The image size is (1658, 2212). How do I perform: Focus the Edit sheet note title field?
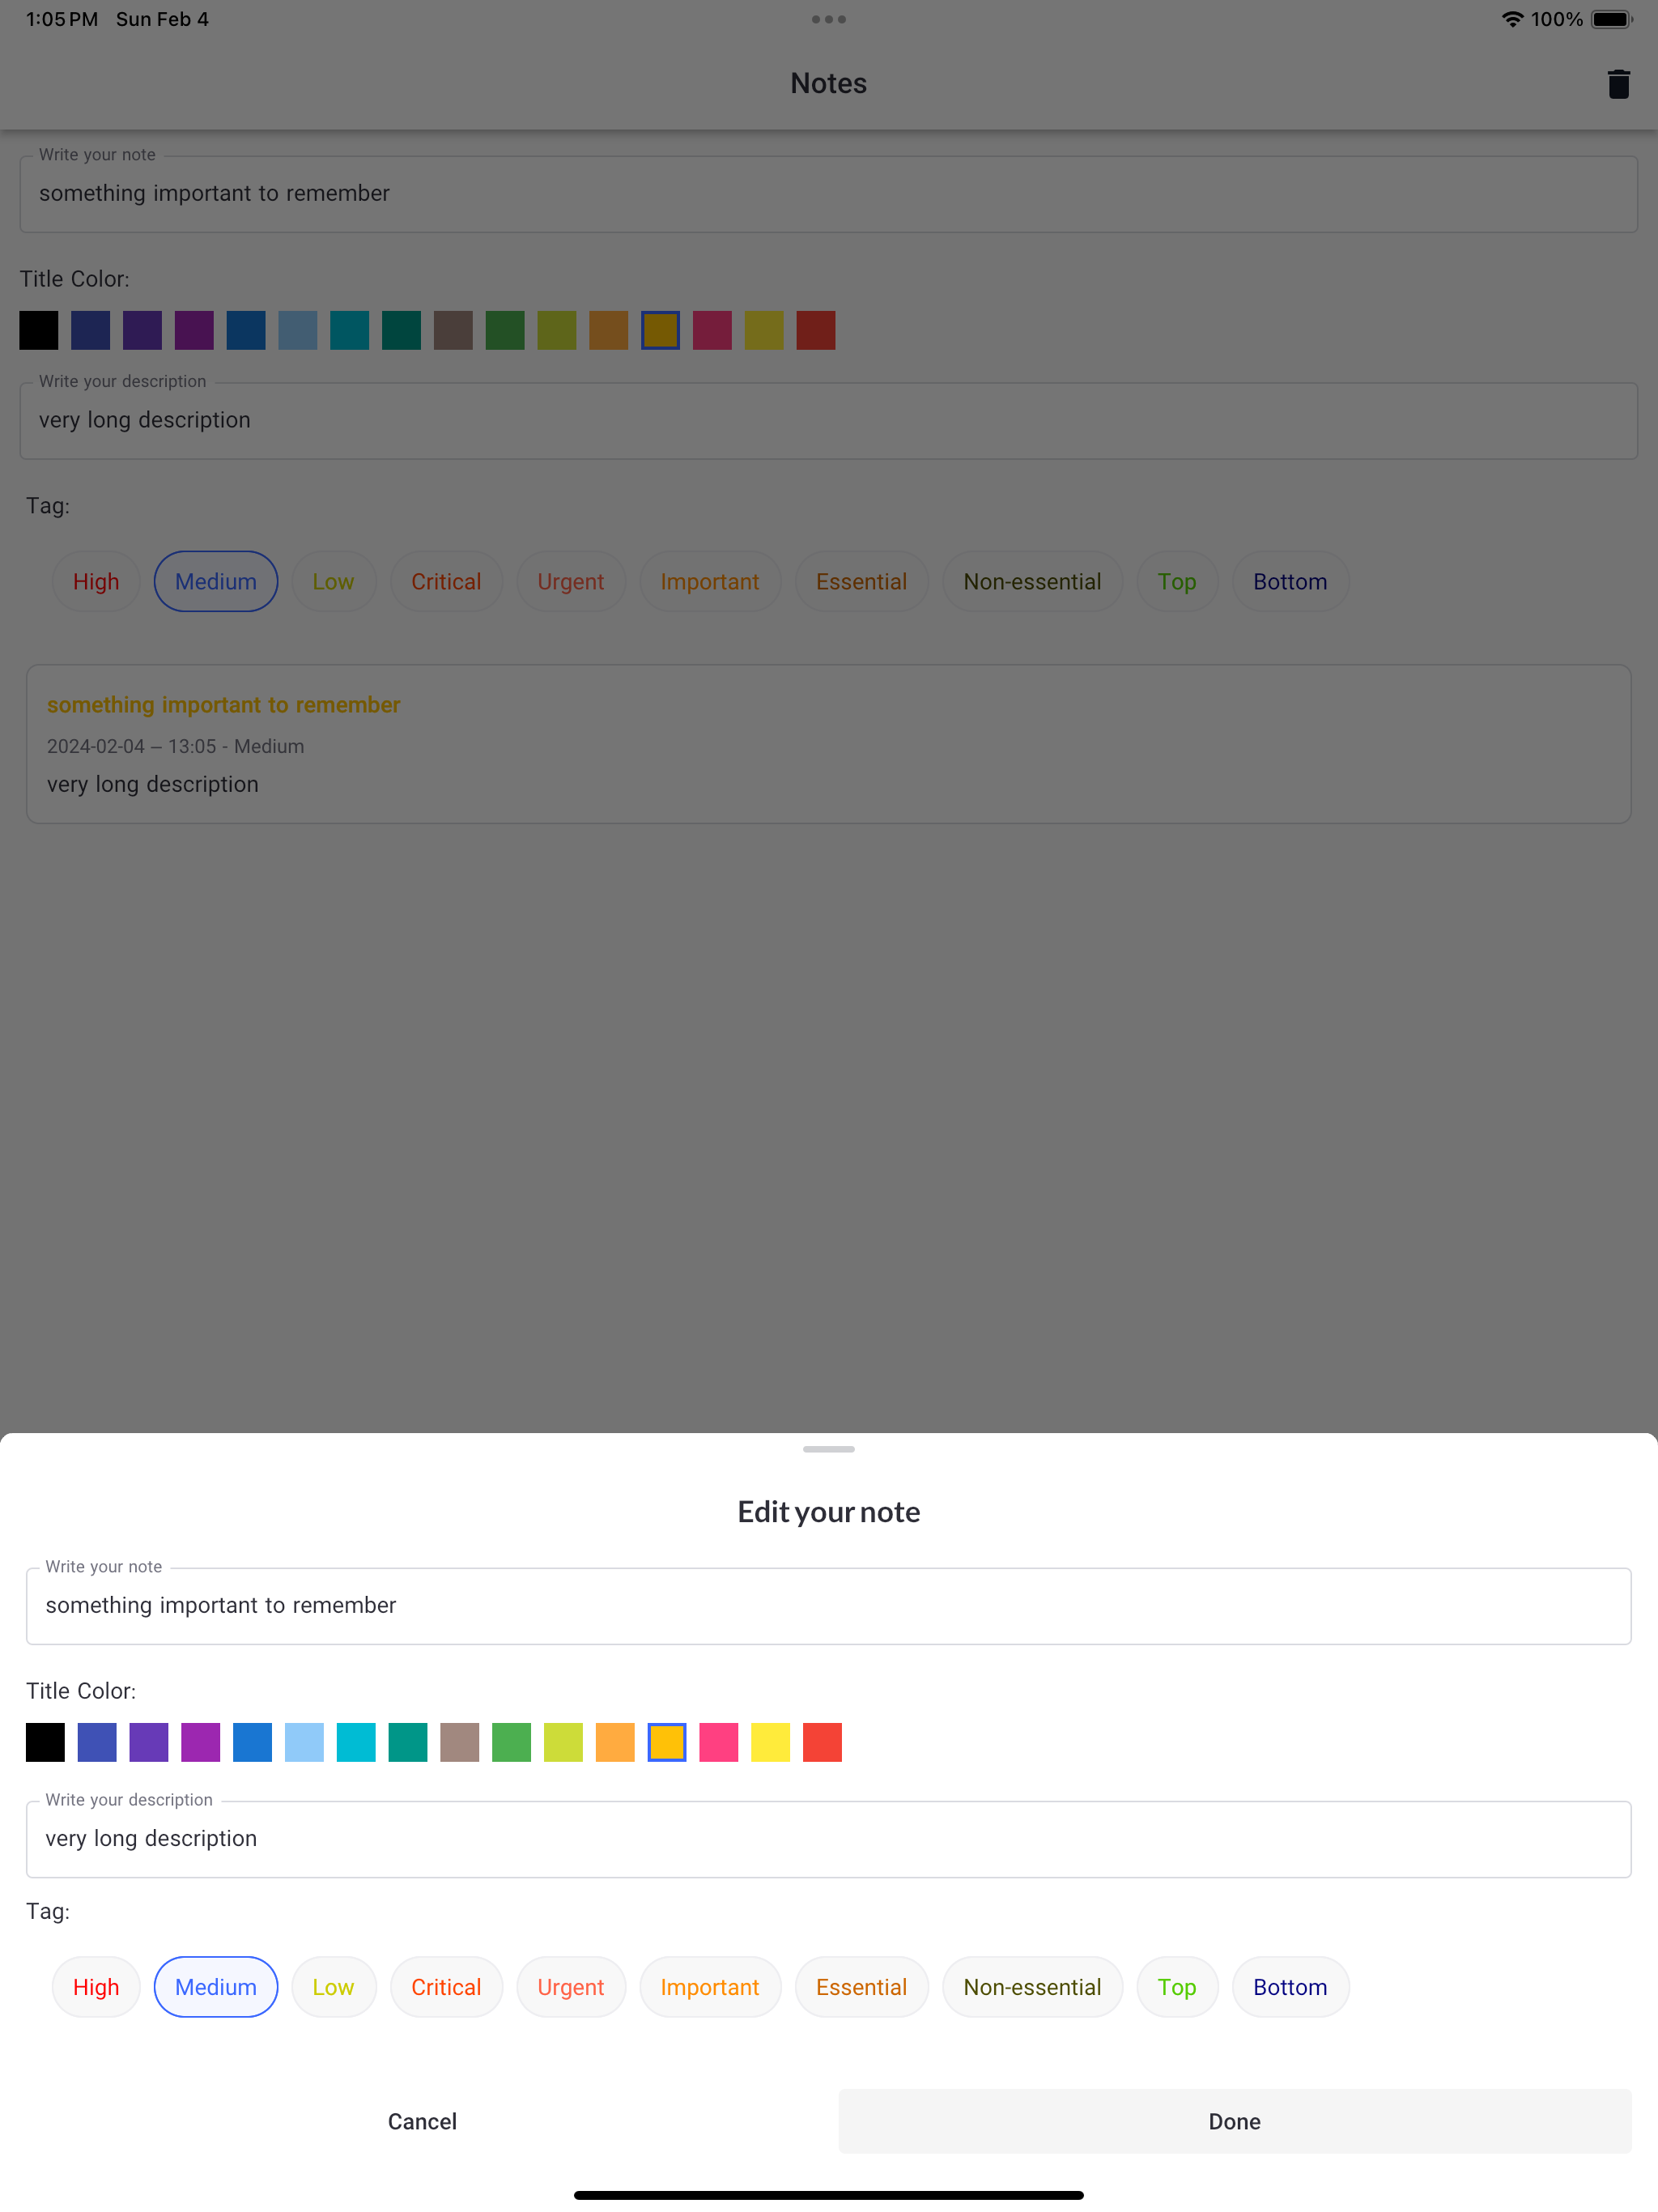(829, 1606)
